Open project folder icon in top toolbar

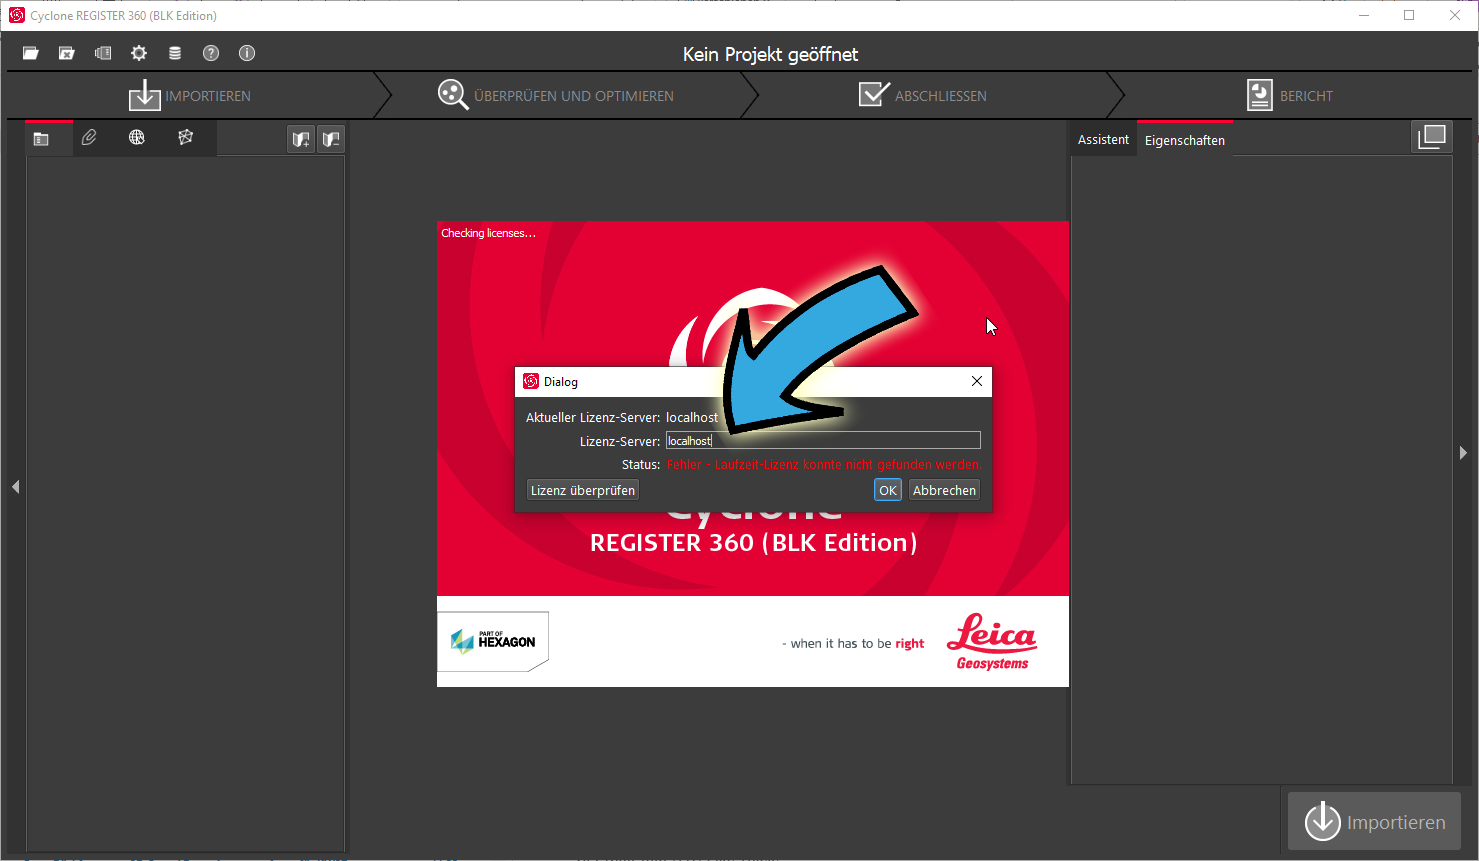pos(31,53)
